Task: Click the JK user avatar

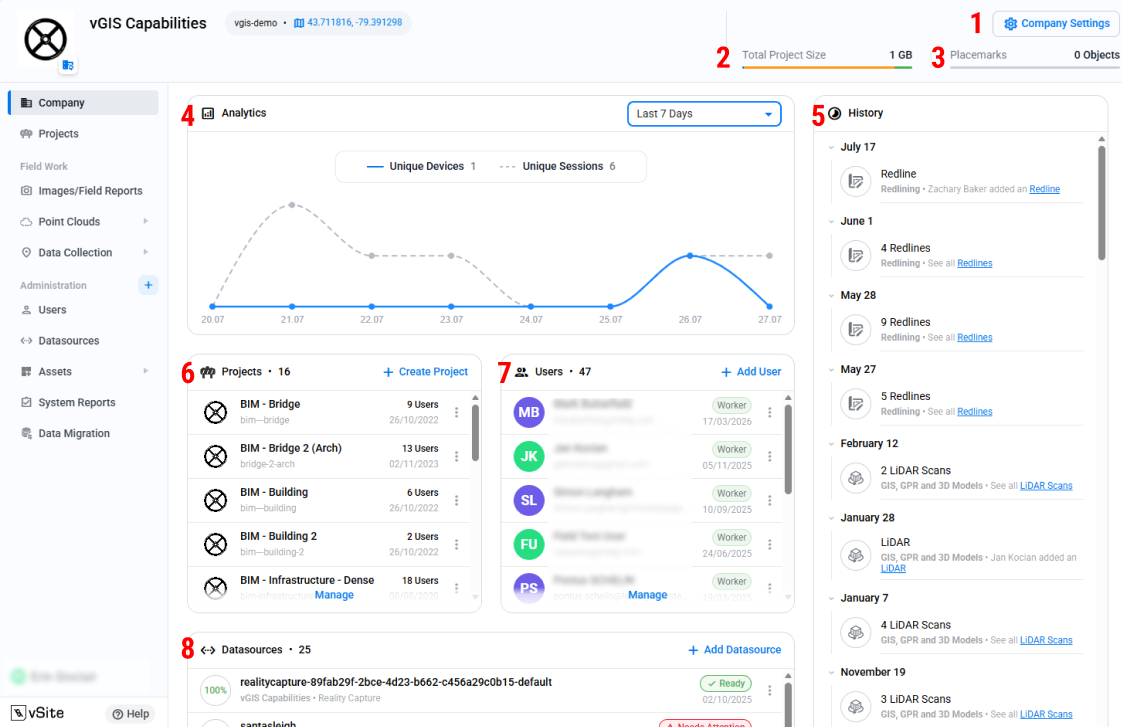Action: 529,457
